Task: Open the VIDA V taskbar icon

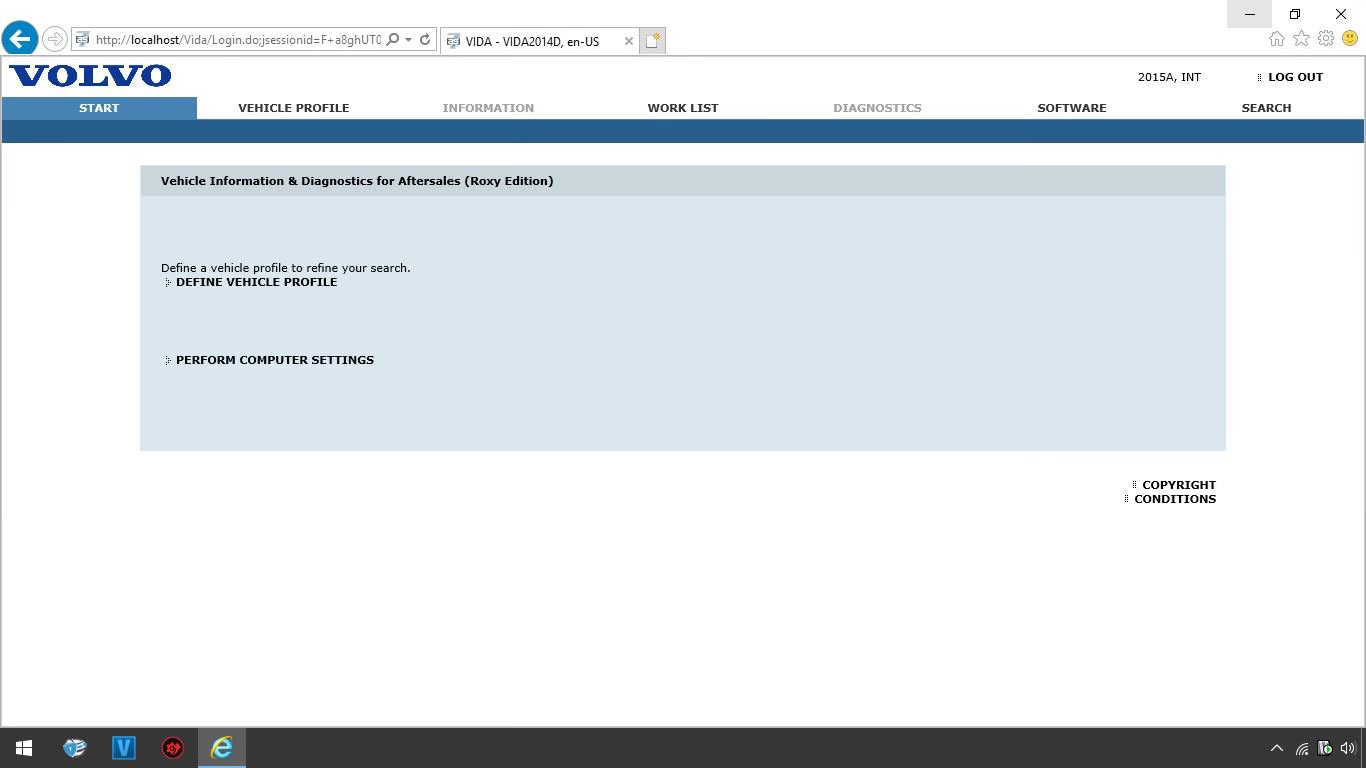Action: [x=124, y=748]
